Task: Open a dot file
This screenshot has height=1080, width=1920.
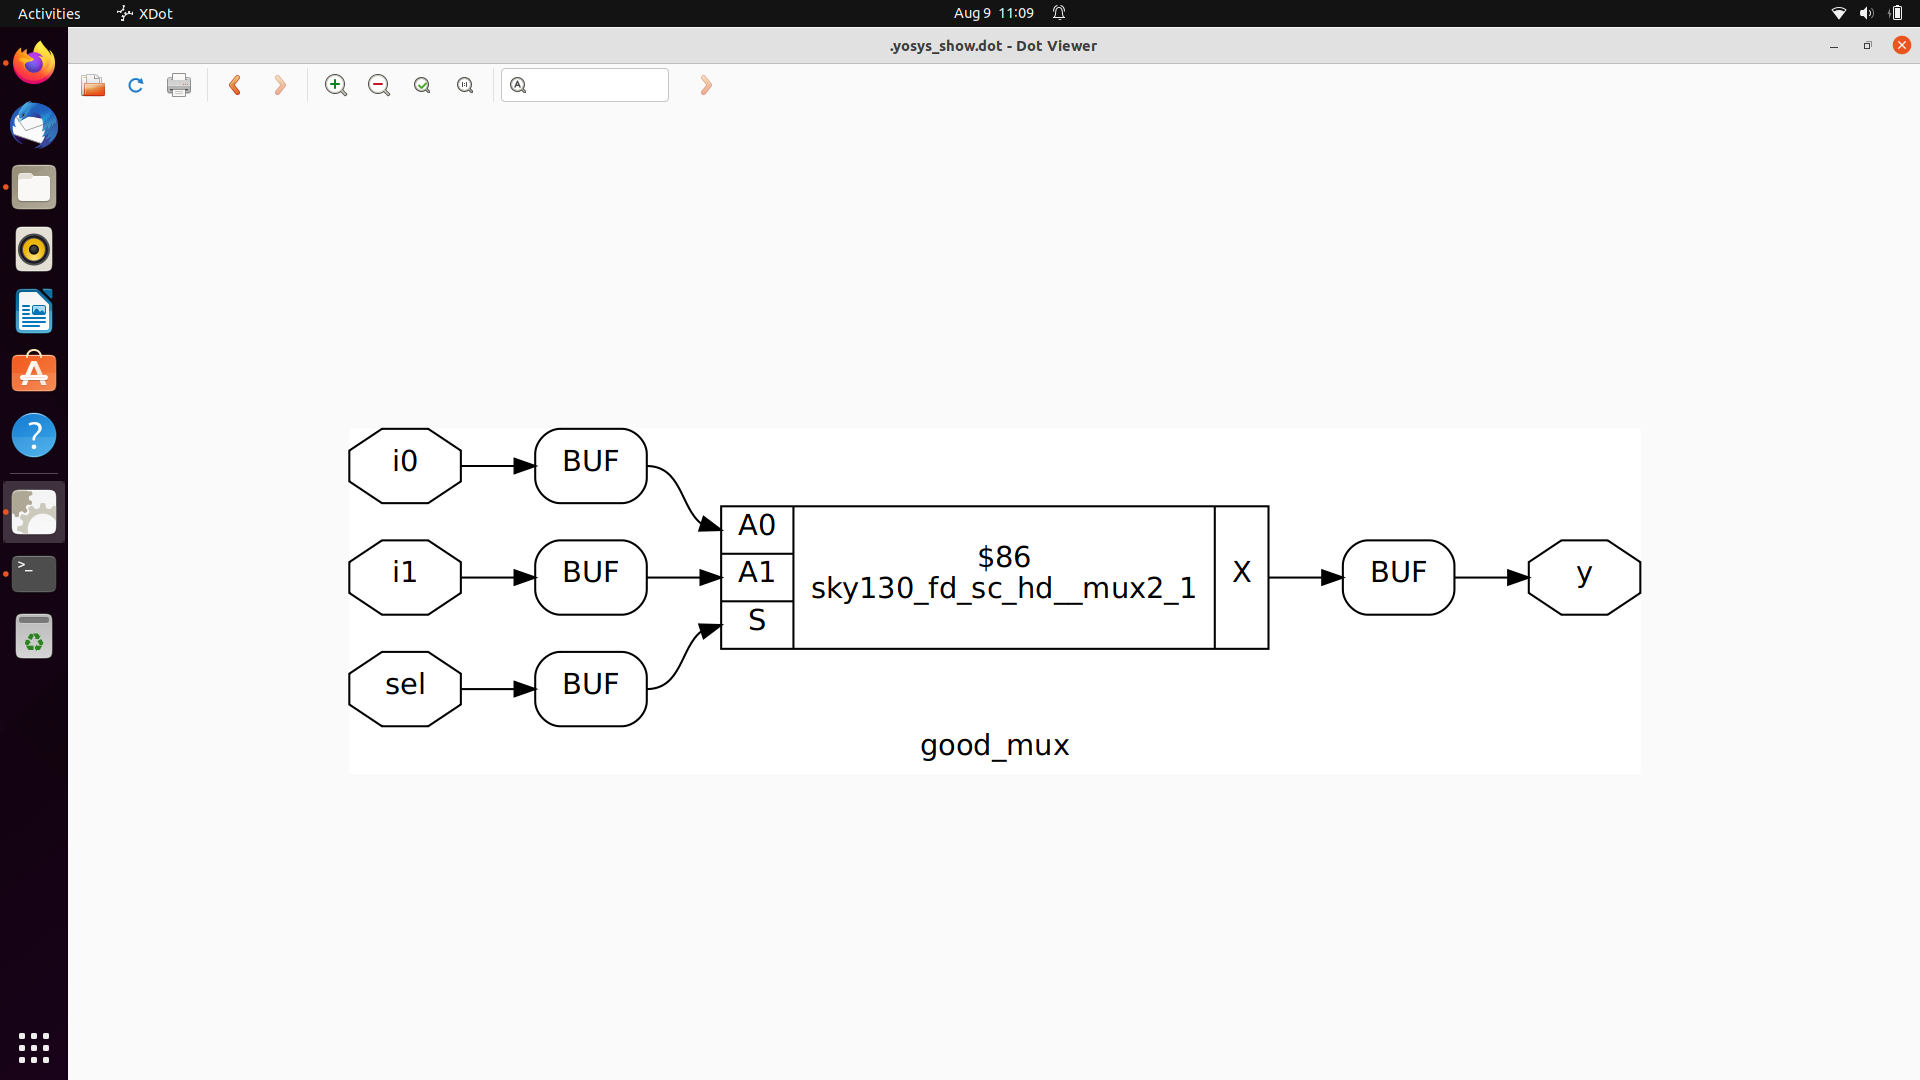Action: pyautogui.click(x=92, y=85)
